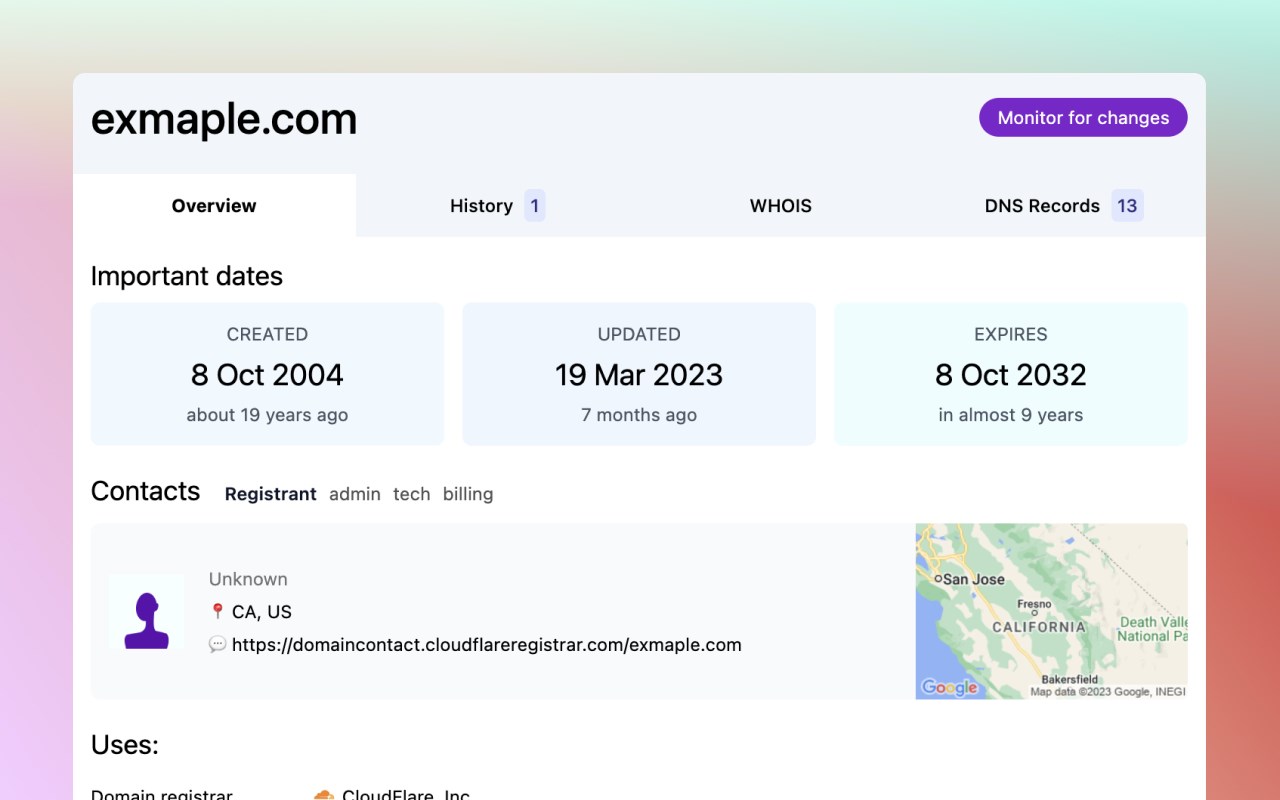
Task: Click the red location pin icon
Action: (x=217, y=611)
